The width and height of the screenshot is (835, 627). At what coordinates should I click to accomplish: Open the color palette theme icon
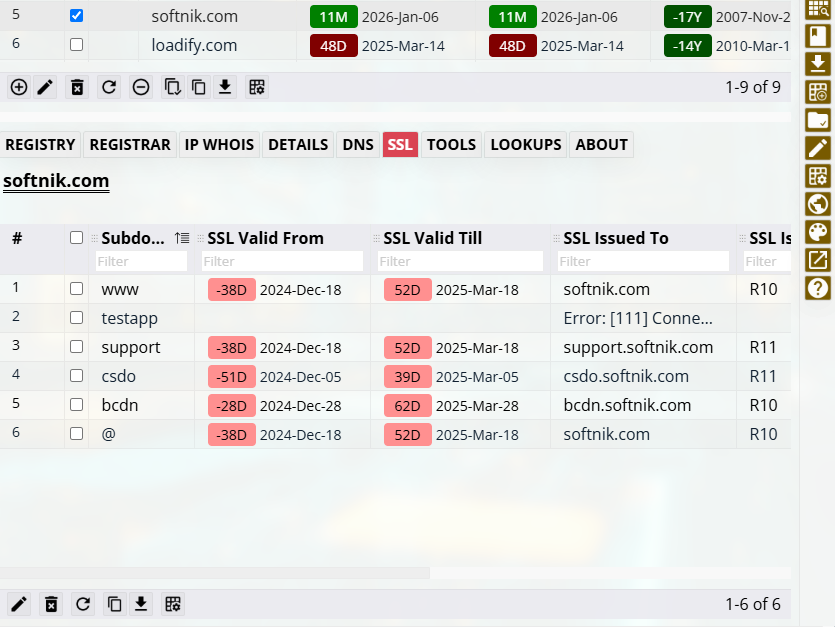tap(818, 232)
